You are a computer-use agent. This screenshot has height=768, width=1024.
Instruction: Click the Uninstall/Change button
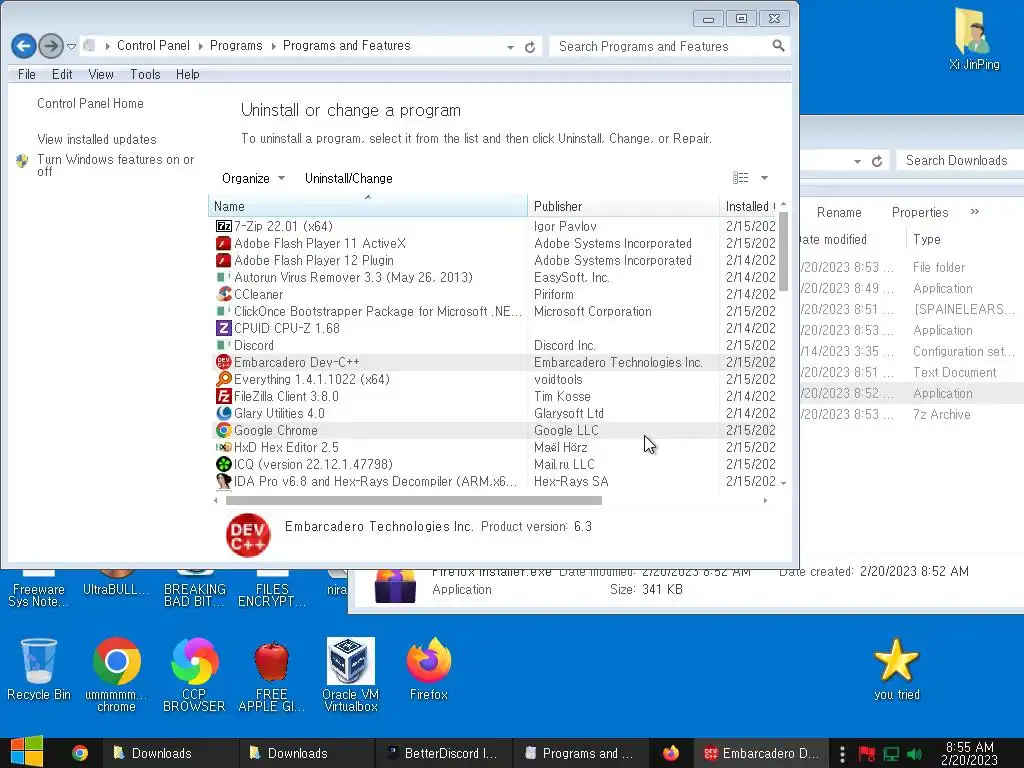[x=349, y=178]
